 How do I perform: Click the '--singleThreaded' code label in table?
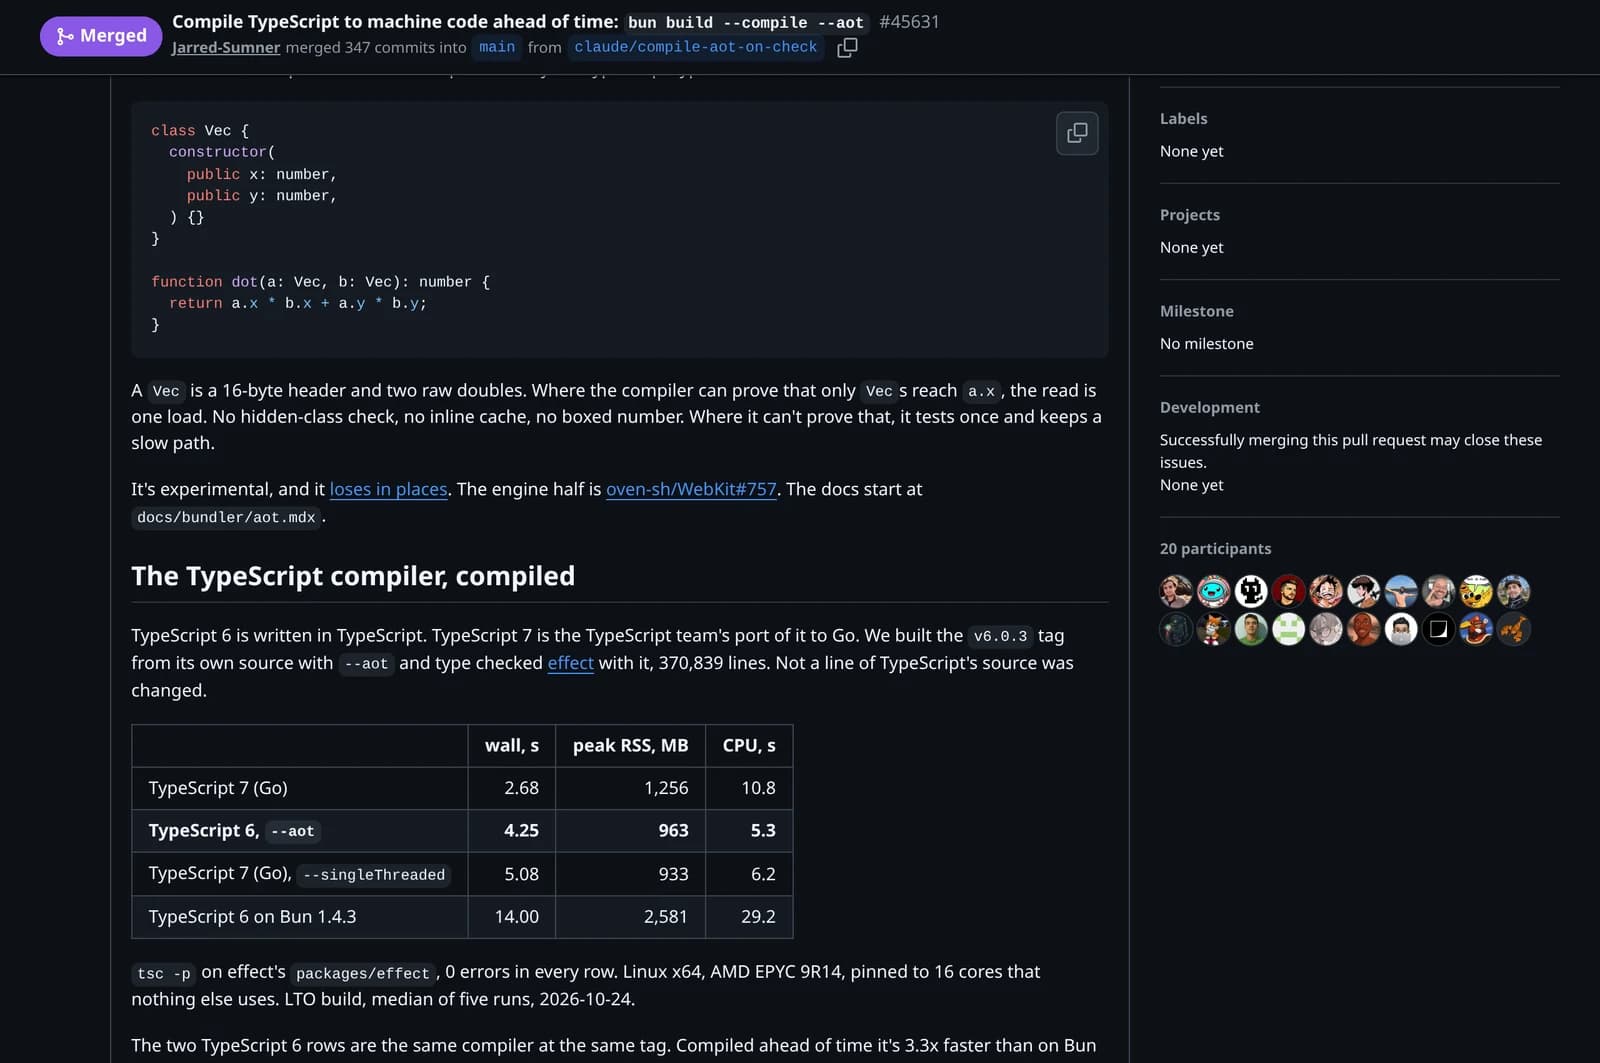[x=374, y=874]
